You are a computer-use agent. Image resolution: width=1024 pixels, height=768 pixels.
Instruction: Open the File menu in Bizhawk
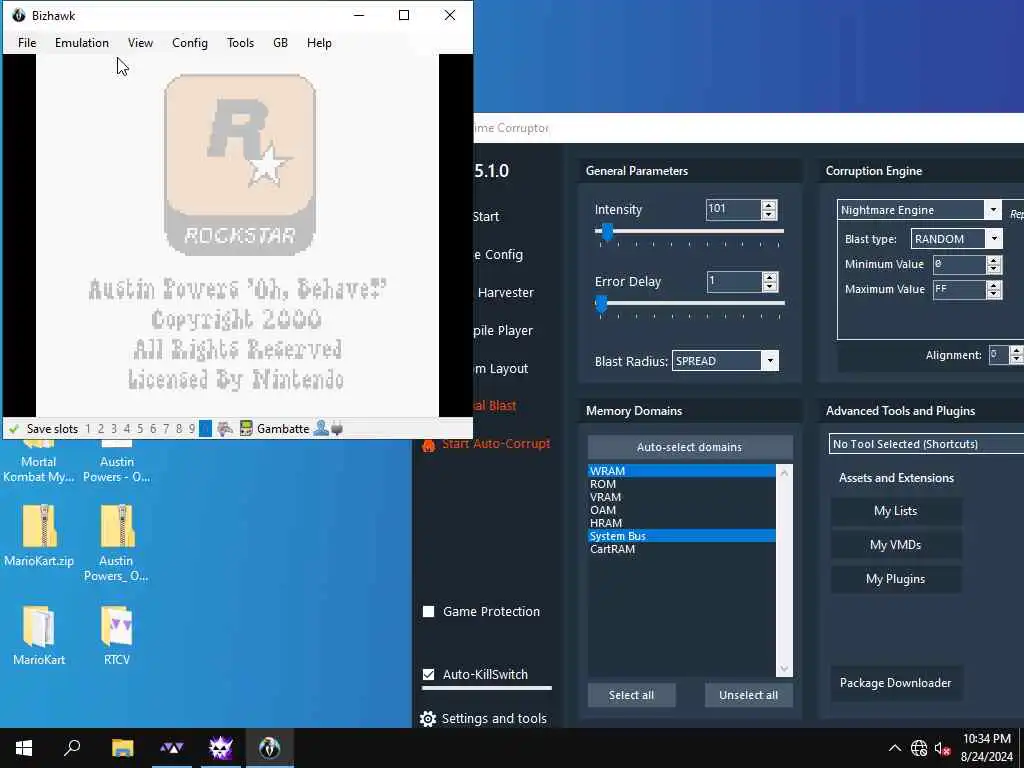(27, 42)
